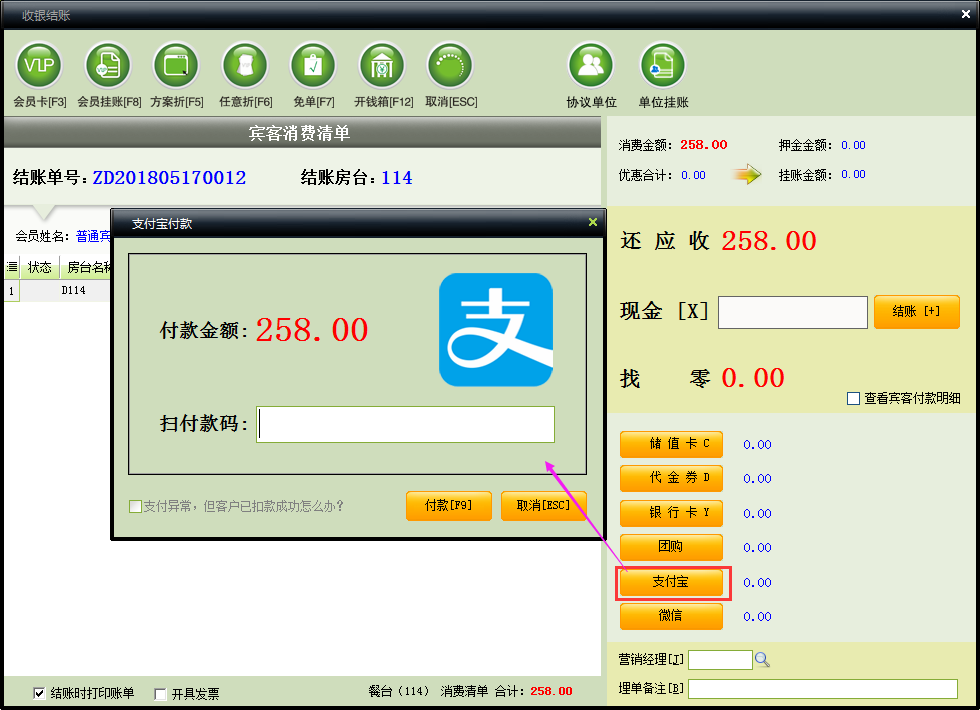Image resolution: width=980 pixels, height=710 pixels.
Task: Click the 押金金额 value 0.00
Action: click(x=853, y=145)
